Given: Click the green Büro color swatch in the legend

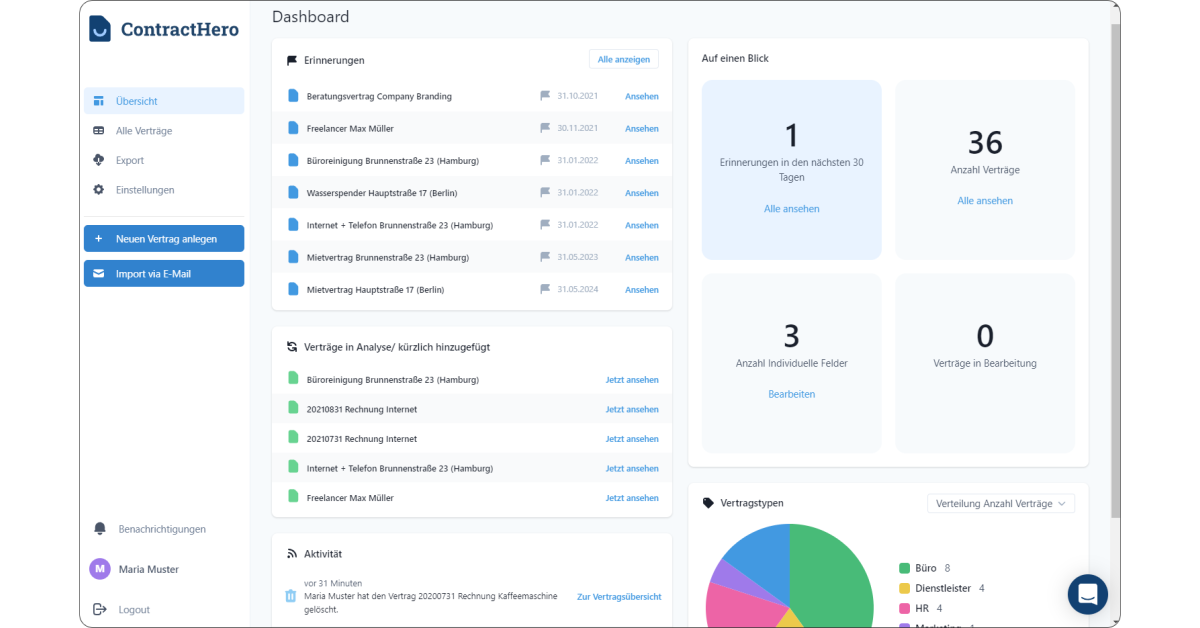Looking at the screenshot, I should point(902,567).
